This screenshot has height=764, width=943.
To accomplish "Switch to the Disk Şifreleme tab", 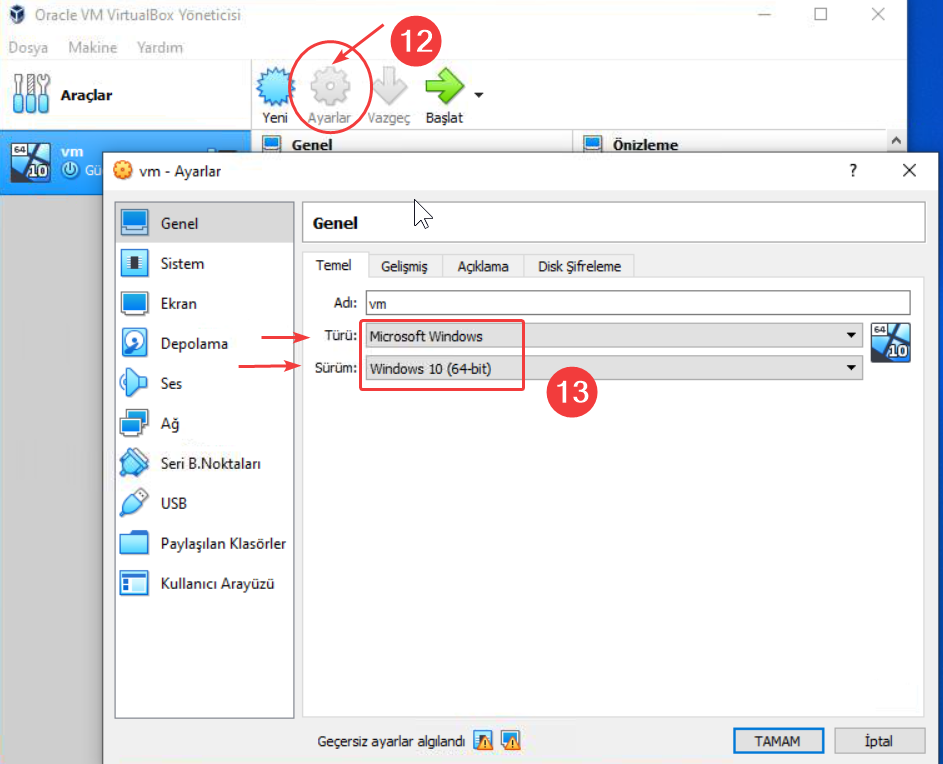I will tap(579, 266).
